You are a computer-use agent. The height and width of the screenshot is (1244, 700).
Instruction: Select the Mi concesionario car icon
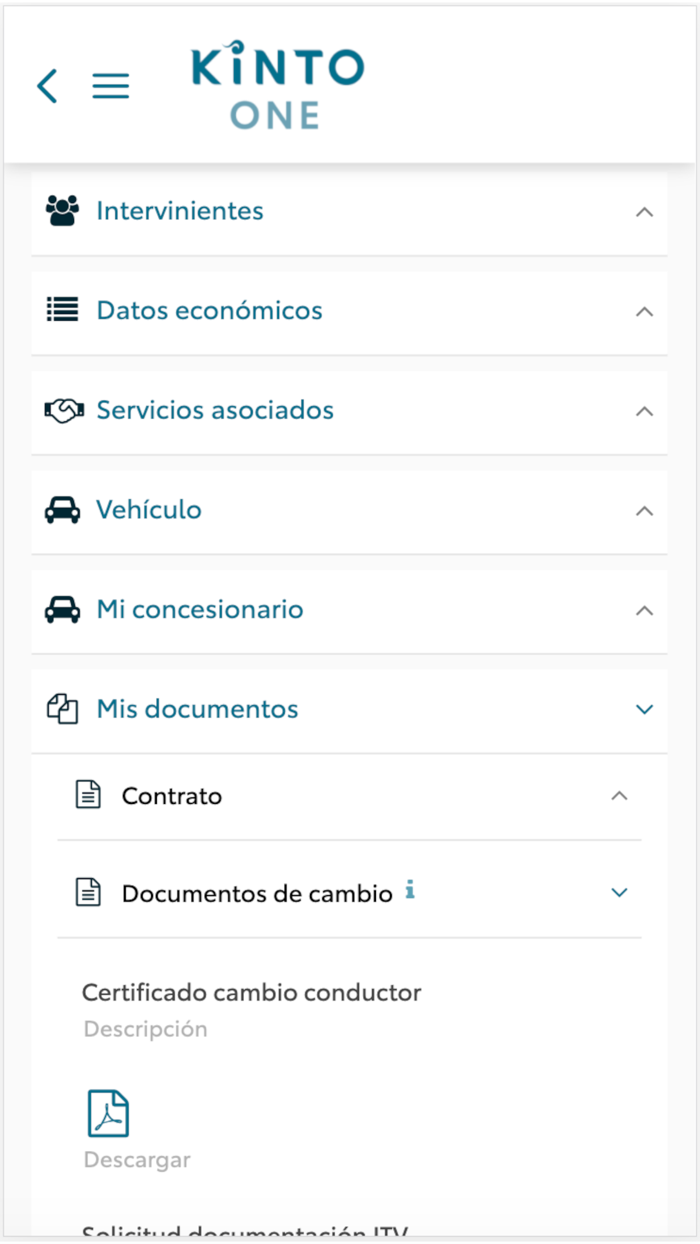point(62,610)
